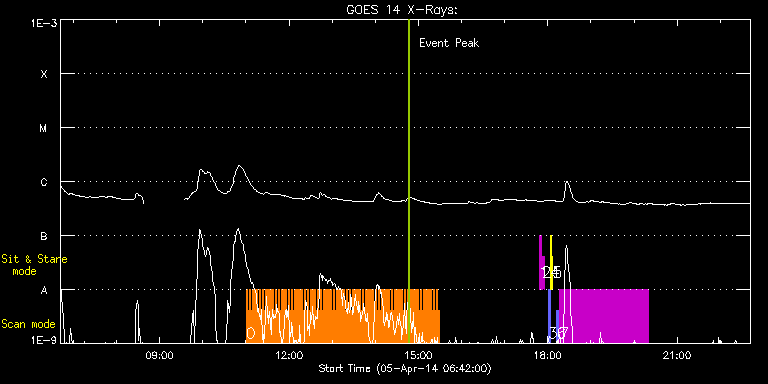This screenshot has width=768, height=384.
Task: Select the large orange Scan mode block
Action: 343,316
